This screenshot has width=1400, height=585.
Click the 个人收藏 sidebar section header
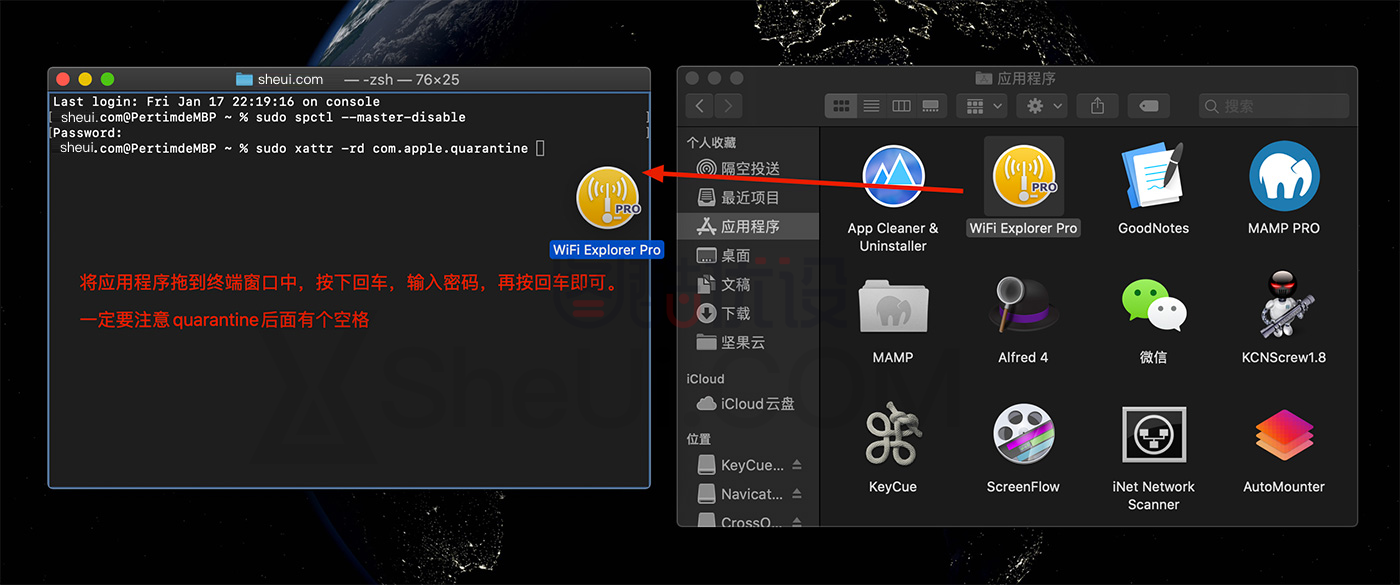(x=711, y=143)
